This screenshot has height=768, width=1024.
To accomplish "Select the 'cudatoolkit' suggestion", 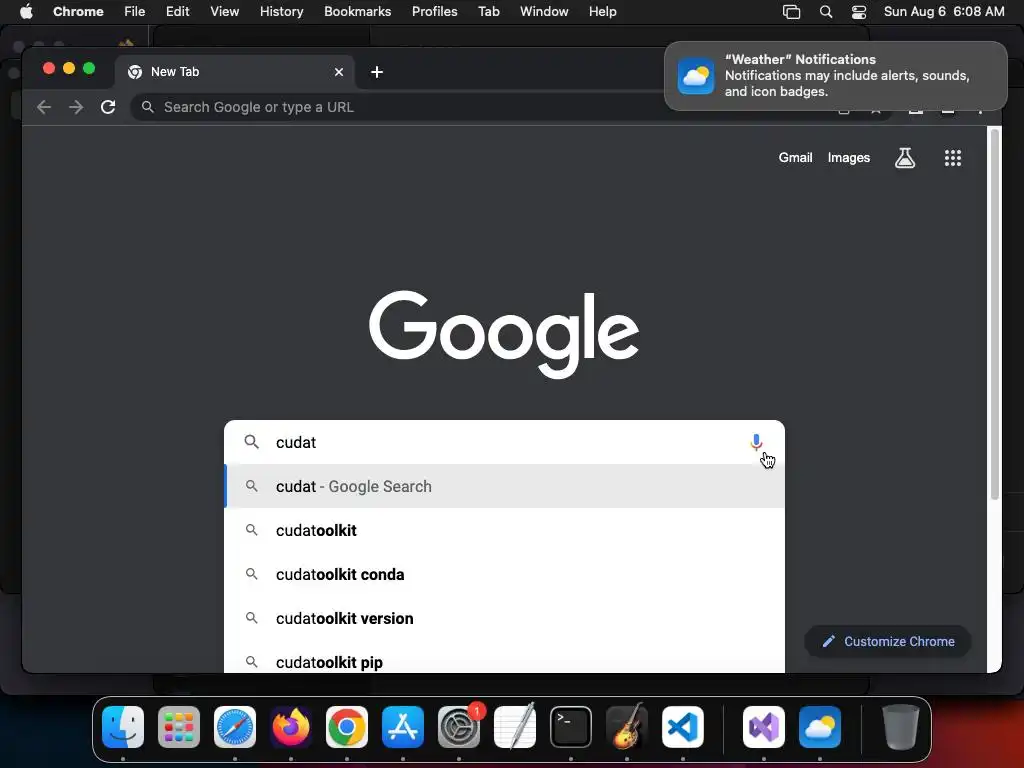I will pyautogui.click(x=504, y=530).
